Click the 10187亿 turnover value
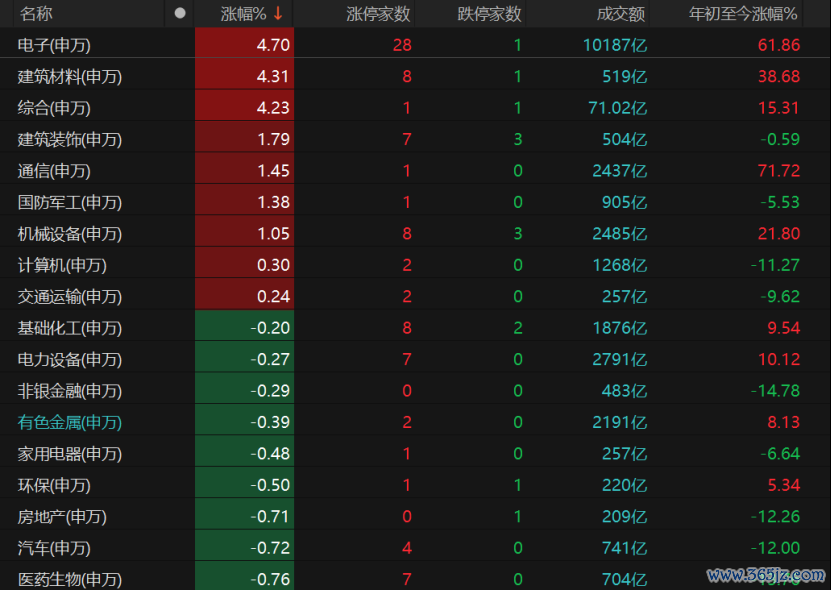 (x=615, y=45)
